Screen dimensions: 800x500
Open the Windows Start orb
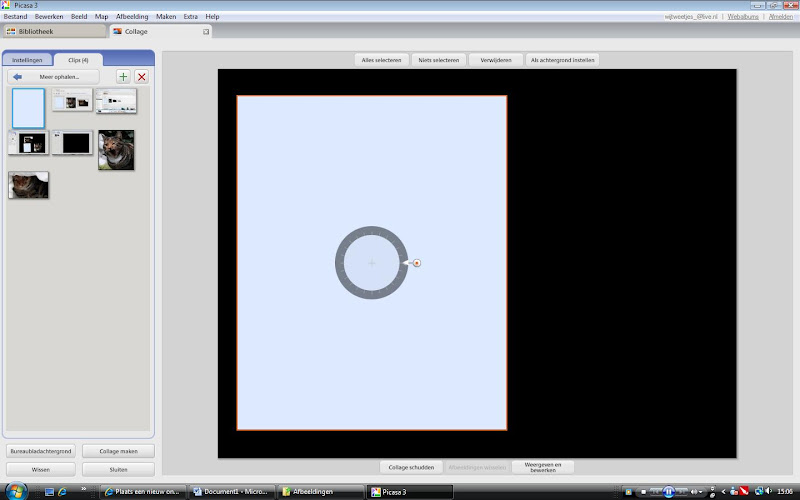click(x=15, y=491)
